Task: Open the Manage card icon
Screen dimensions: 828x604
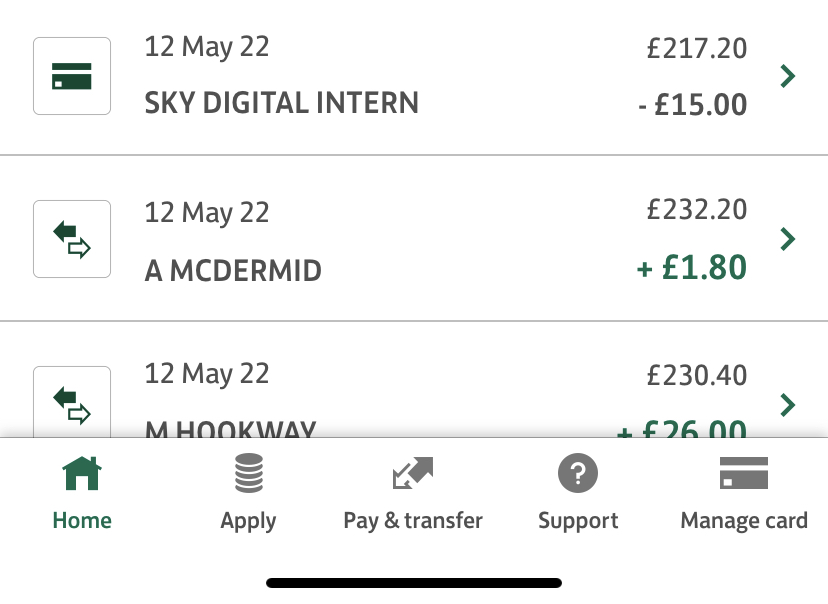Action: 744,472
